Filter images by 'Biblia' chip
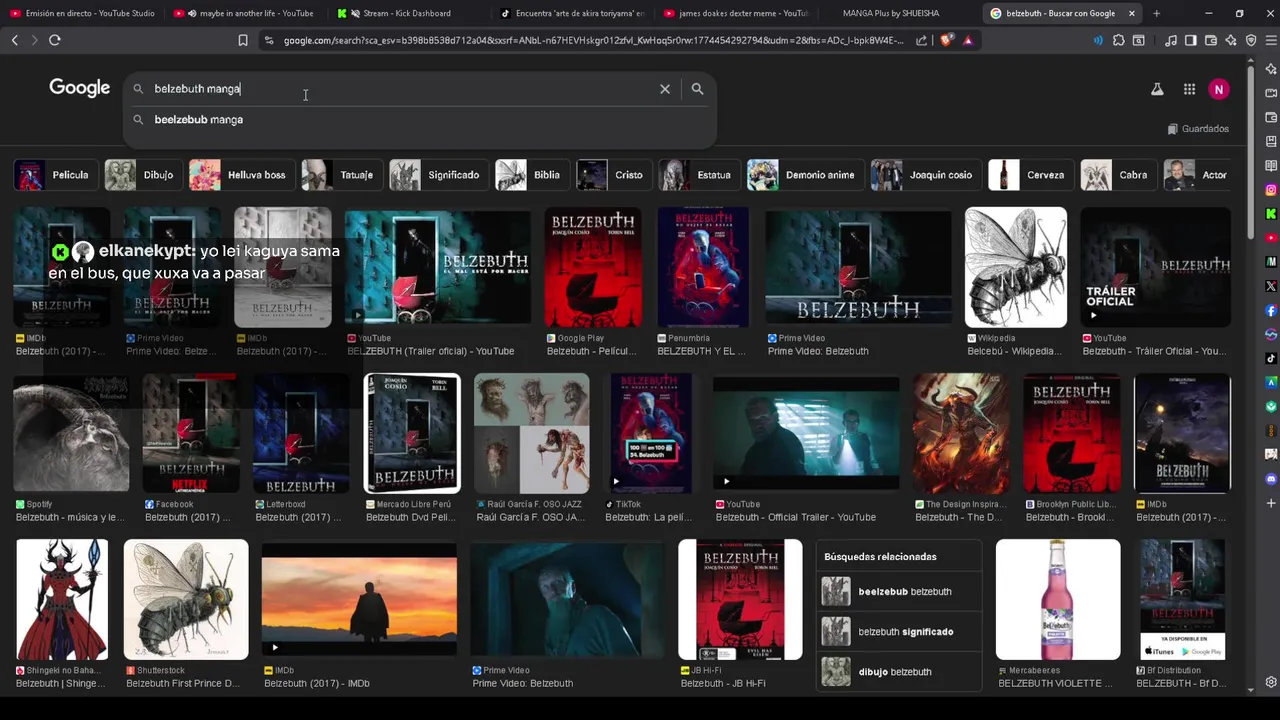This screenshot has height=720, width=1280. [x=532, y=175]
